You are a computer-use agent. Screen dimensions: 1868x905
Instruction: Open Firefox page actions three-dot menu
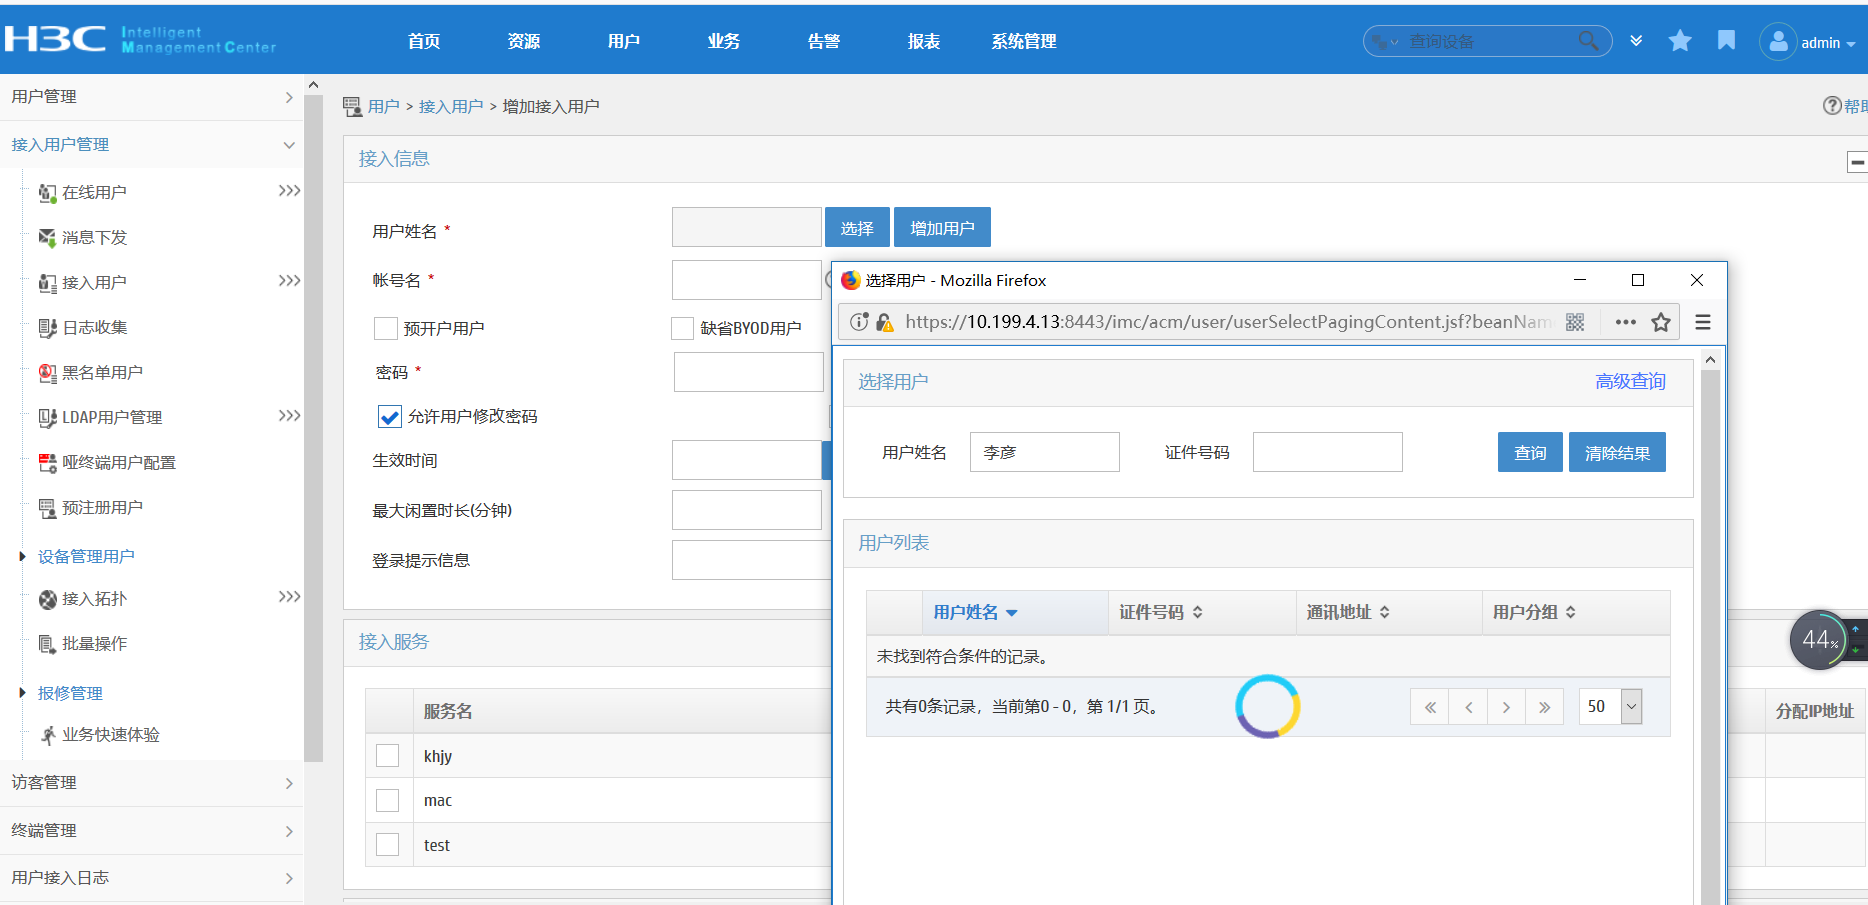pos(1625,322)
